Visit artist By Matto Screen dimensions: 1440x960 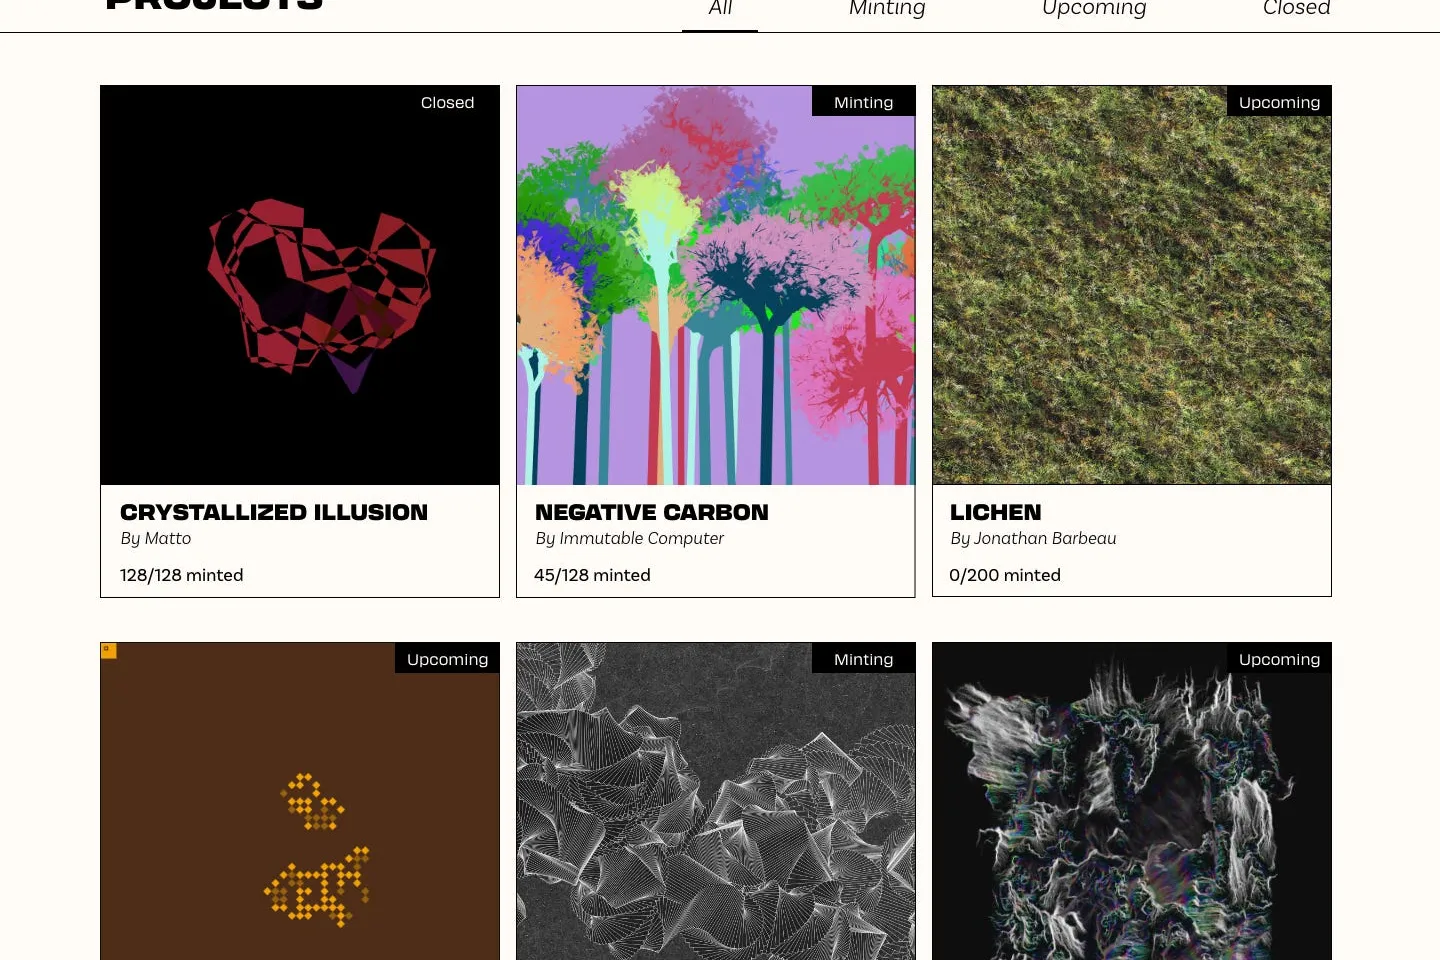156,538
